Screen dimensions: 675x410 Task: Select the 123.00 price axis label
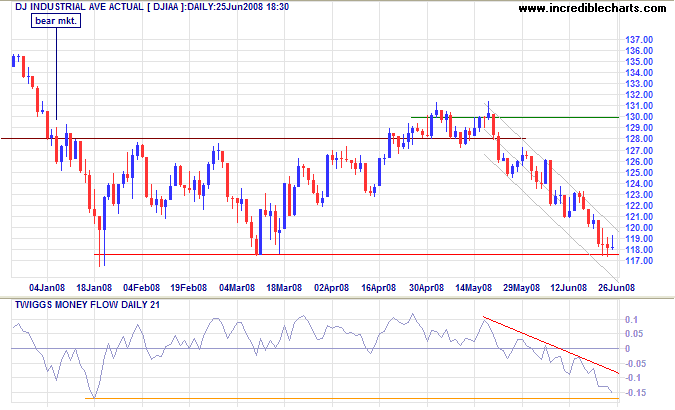click(639, 195)
